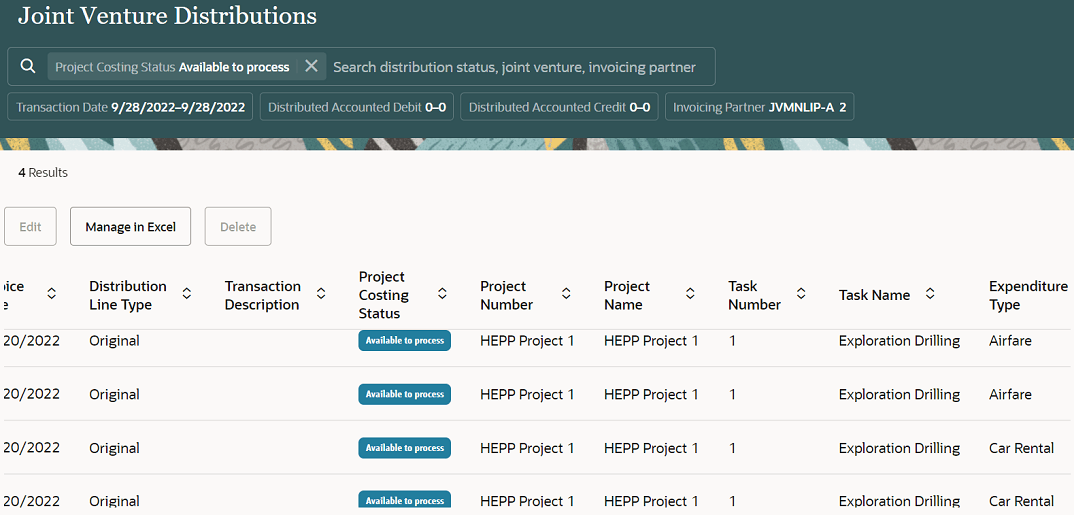Click first row's Available to process badge
1074x515 pixels.
tap(405, 341)
